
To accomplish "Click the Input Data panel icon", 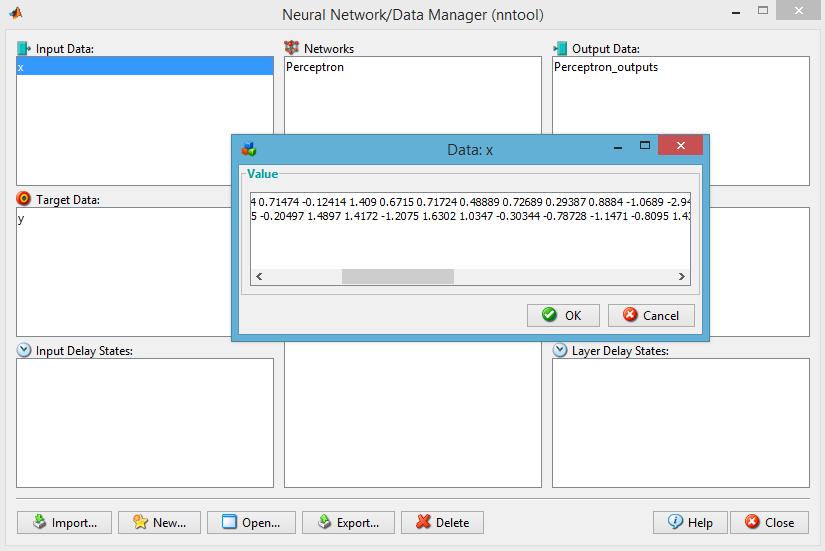I will 24,48.
